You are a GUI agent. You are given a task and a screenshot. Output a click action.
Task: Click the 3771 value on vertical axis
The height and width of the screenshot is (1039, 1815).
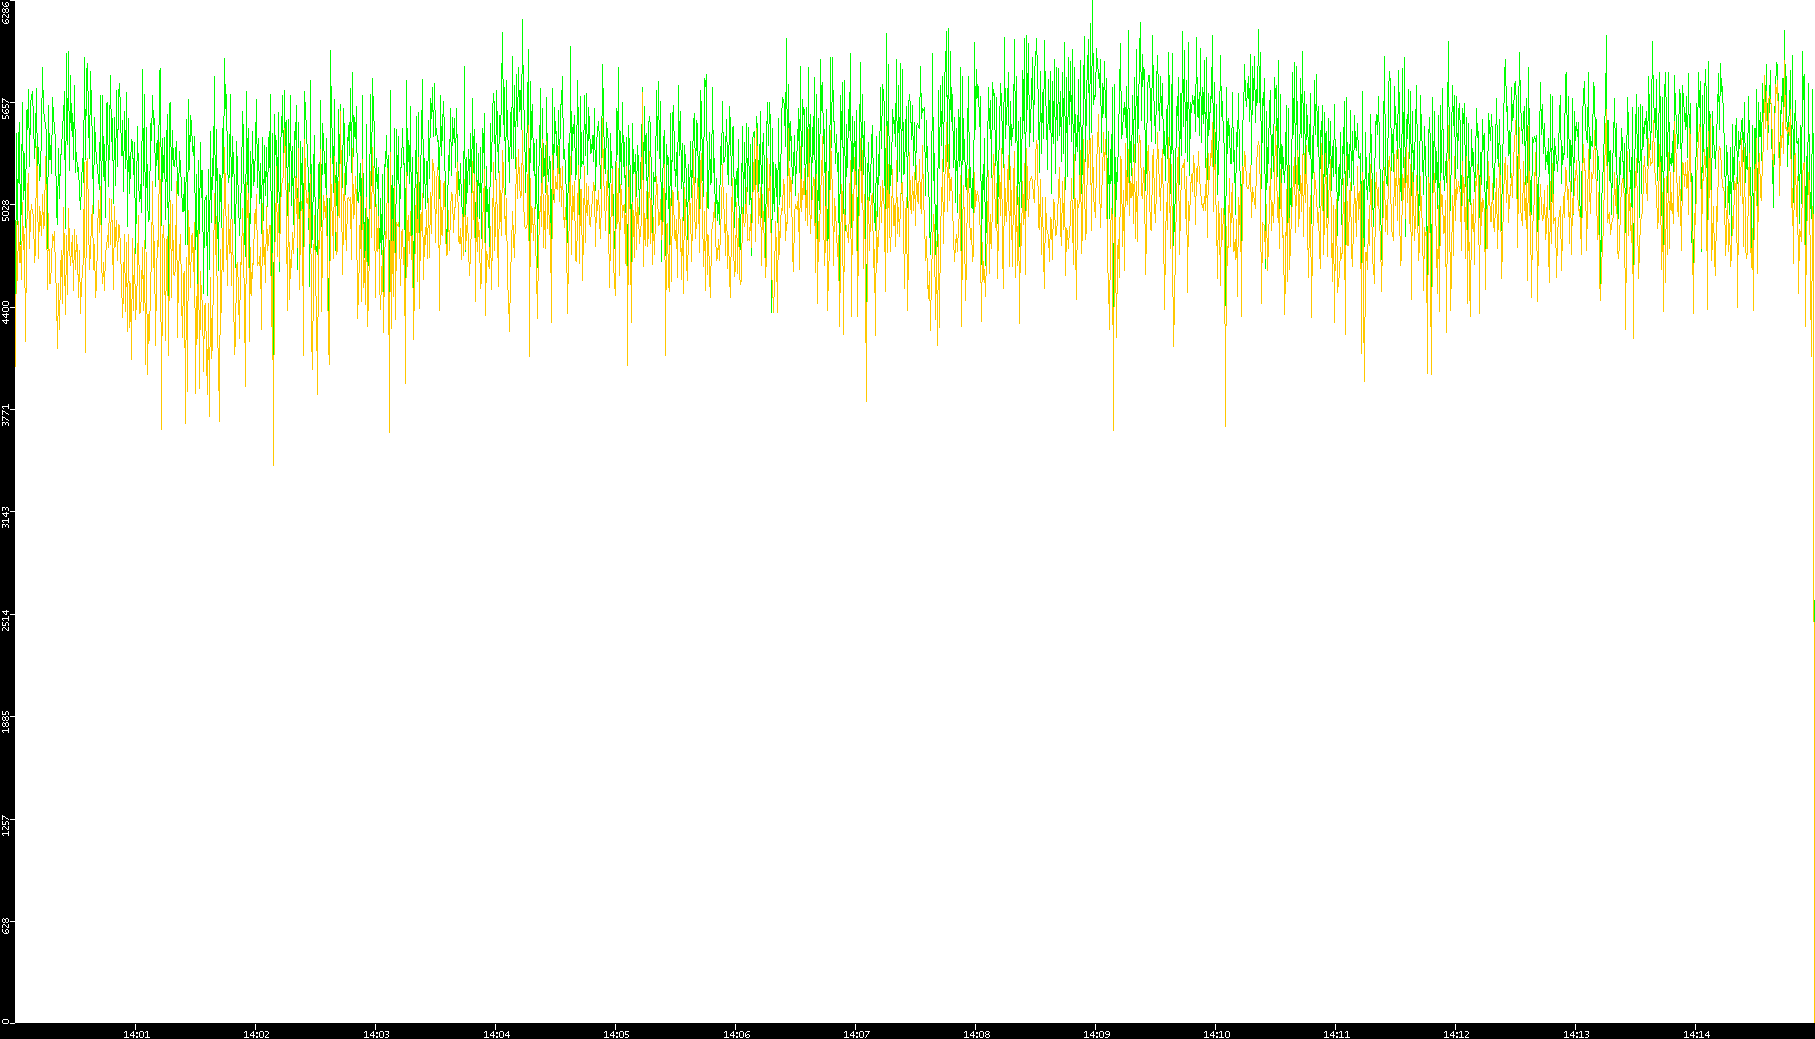click(x=6, y=414)
